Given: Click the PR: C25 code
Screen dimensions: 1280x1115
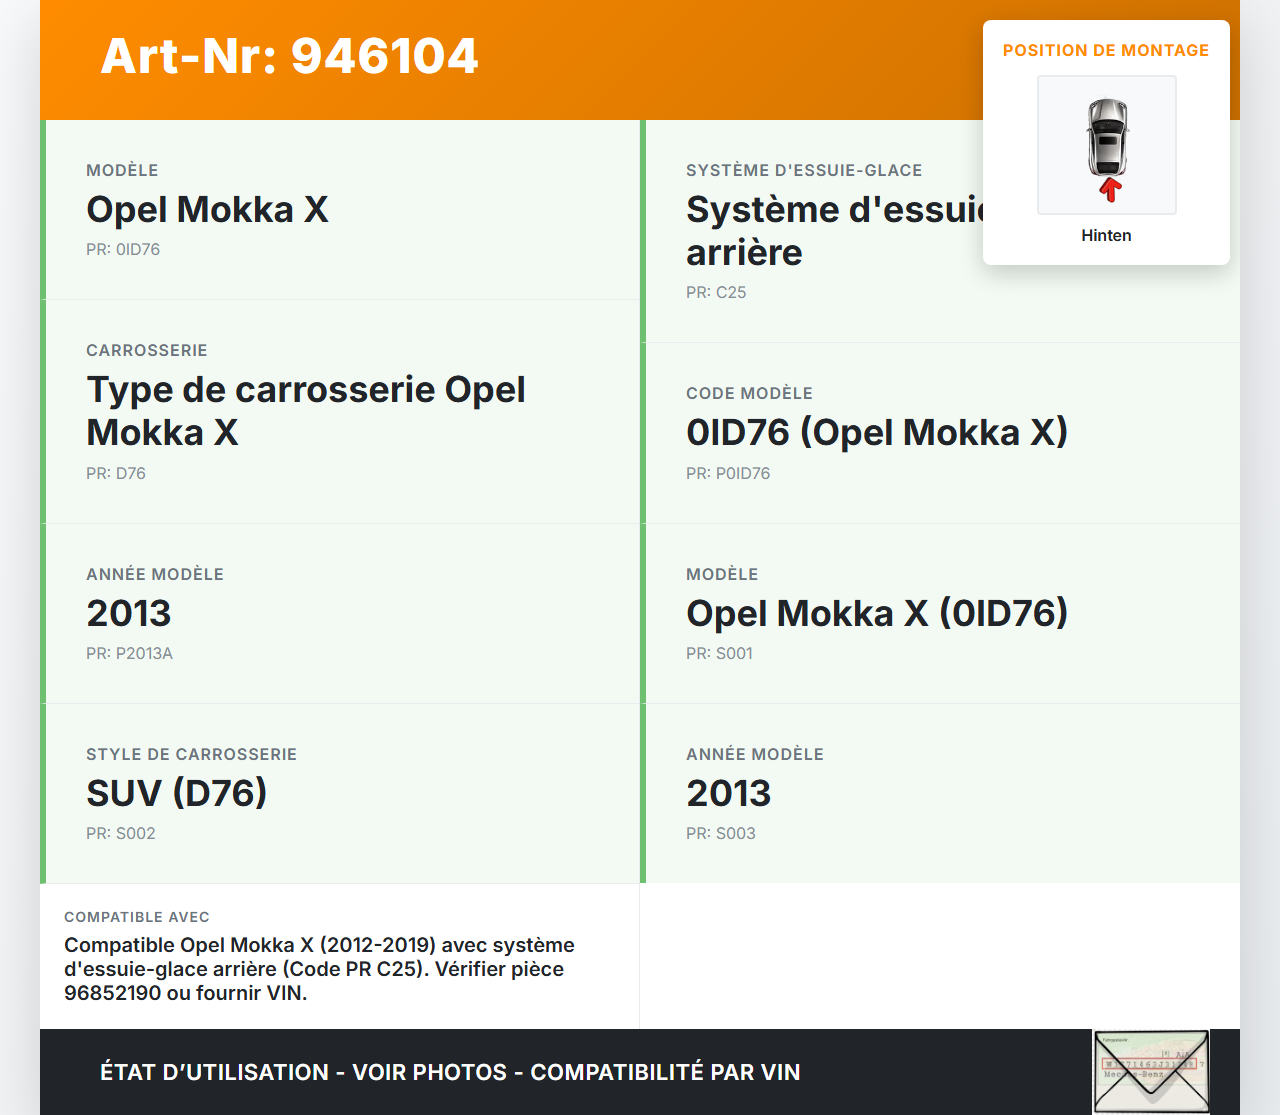Looking at the screenshot, I should (716, 292).
